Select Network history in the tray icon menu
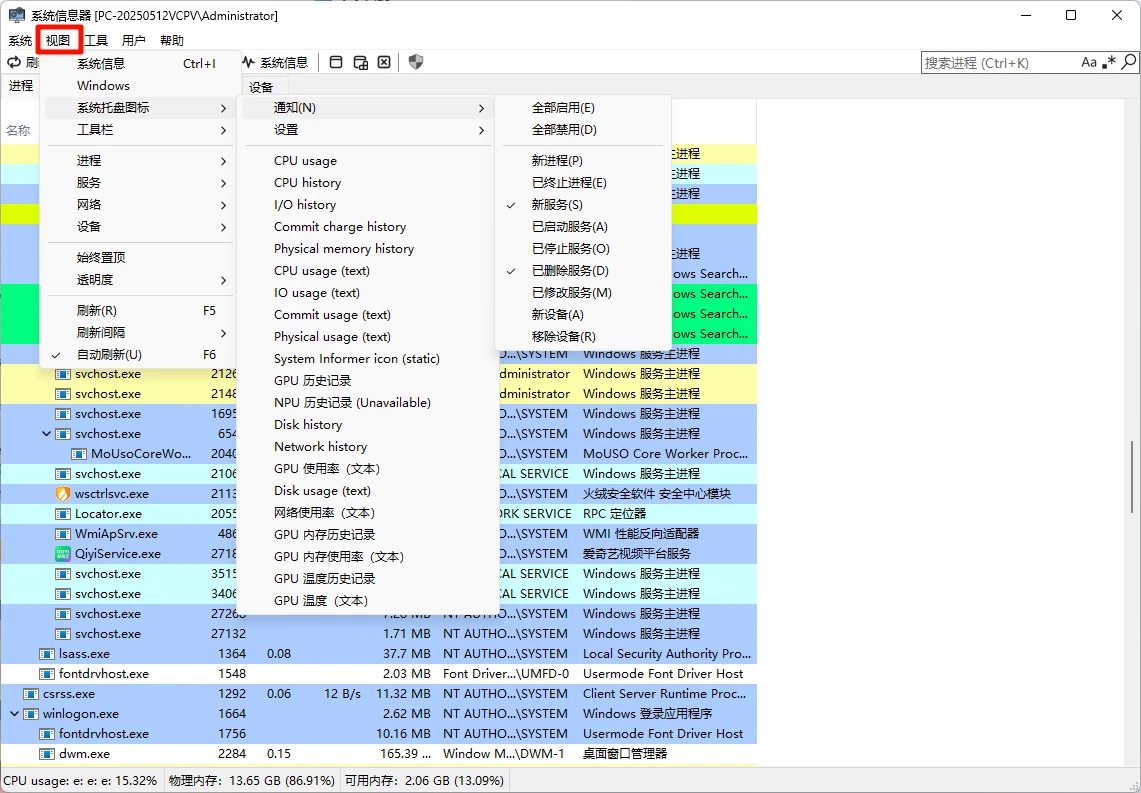 pos(367,447)
